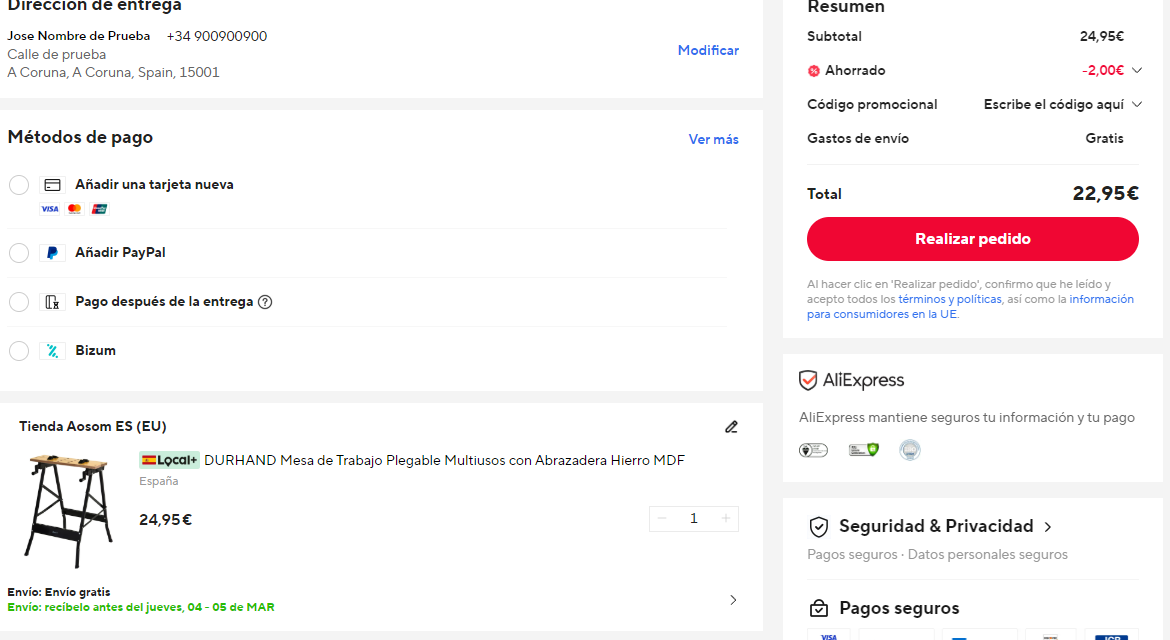Click the Bizum logo icon
The width and height of the screenshot is (1170, 640).
point(52,351)
